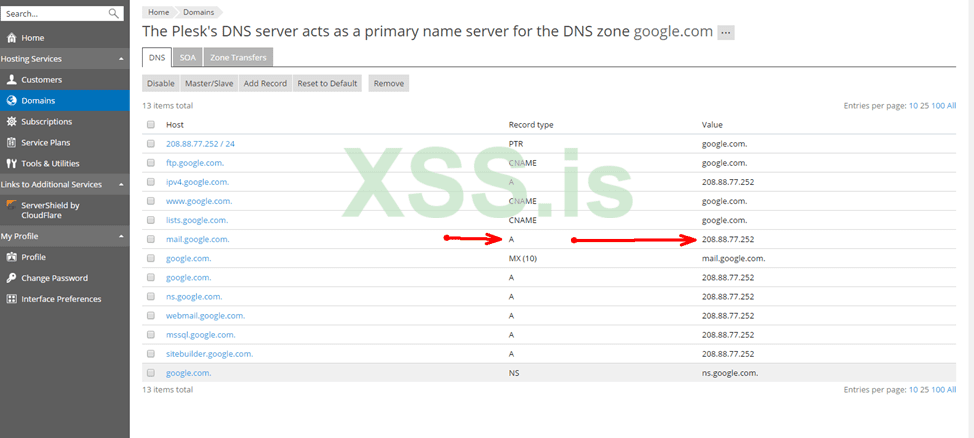Open the 208.88.77.252 / 24 PTR link
This screenshot has width=974, height=438.
(x=200, y=144)
